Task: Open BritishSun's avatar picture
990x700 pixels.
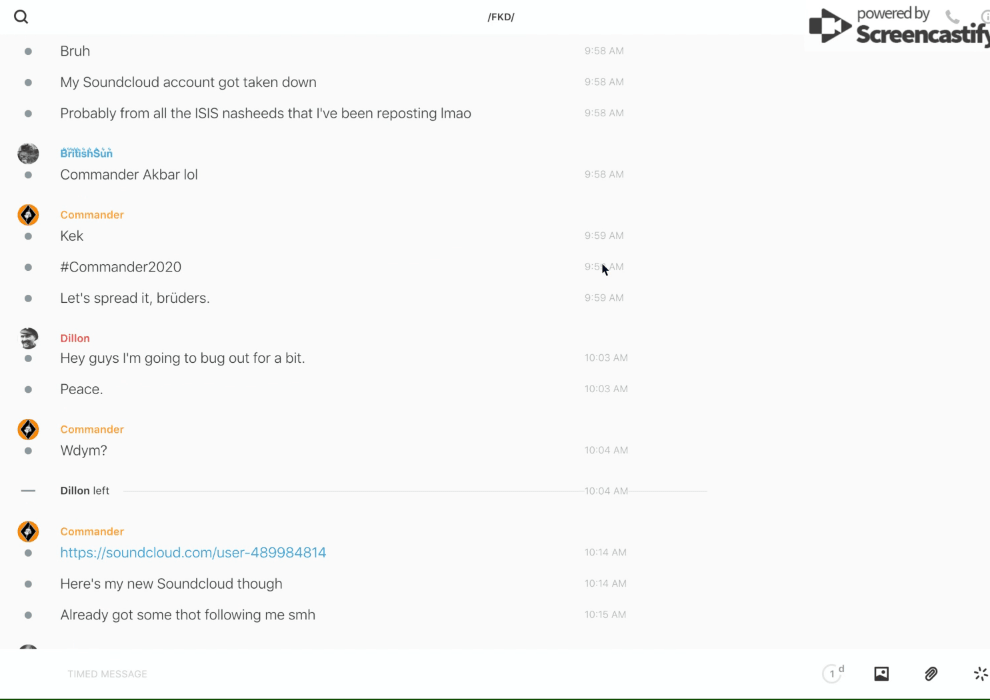Action: point(28,153)
